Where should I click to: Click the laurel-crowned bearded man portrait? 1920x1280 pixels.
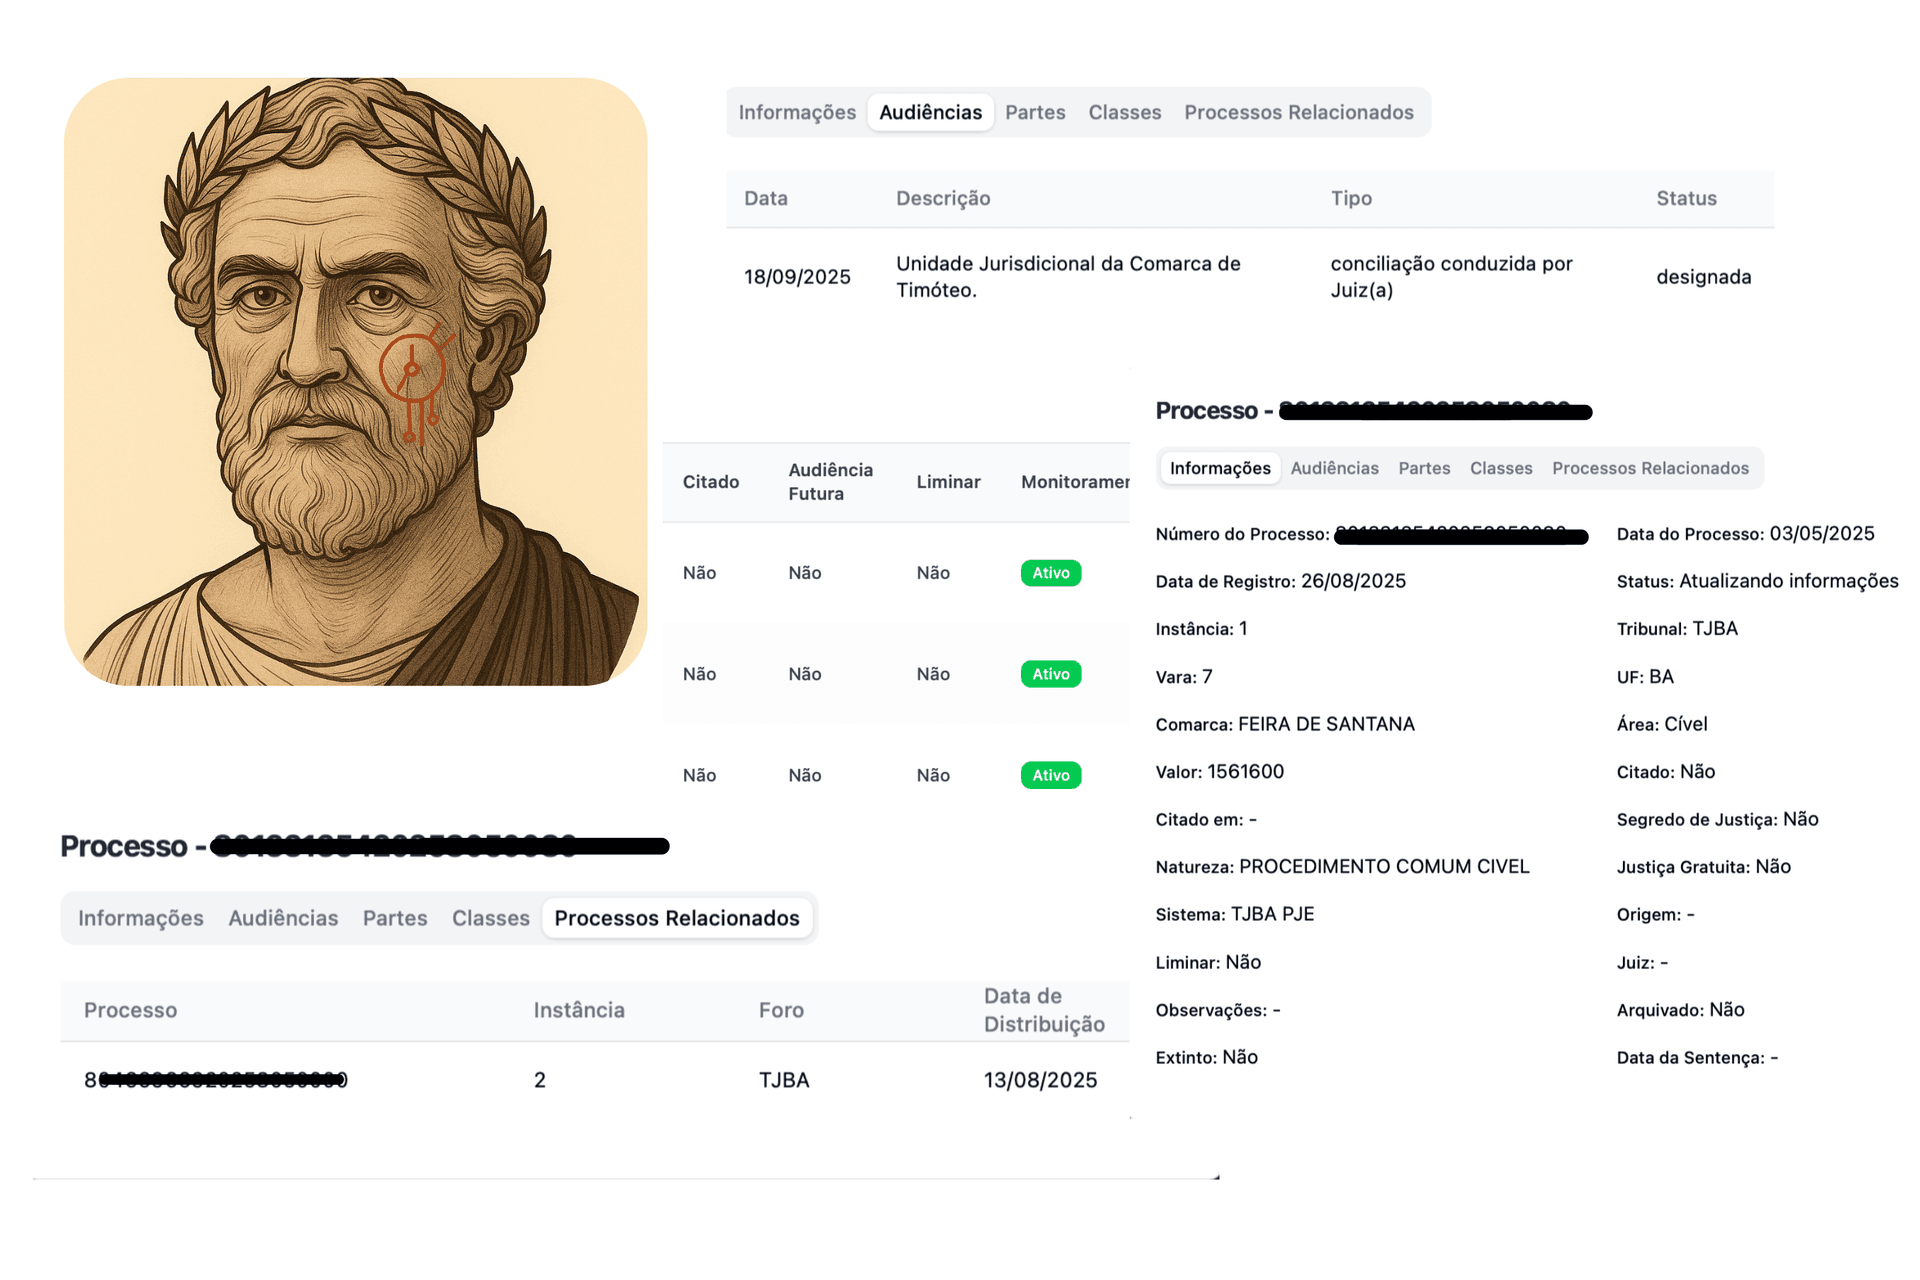tap(355, 381)
